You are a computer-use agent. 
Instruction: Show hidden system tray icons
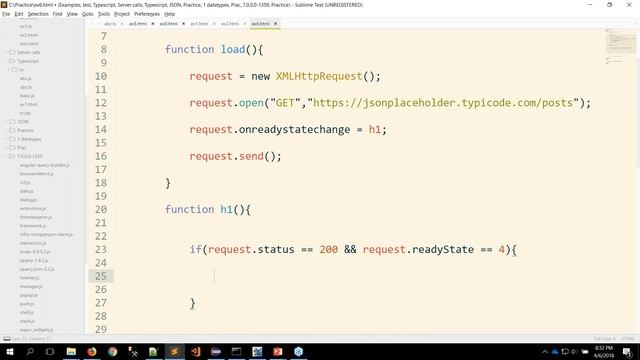(x=544, y=351)
